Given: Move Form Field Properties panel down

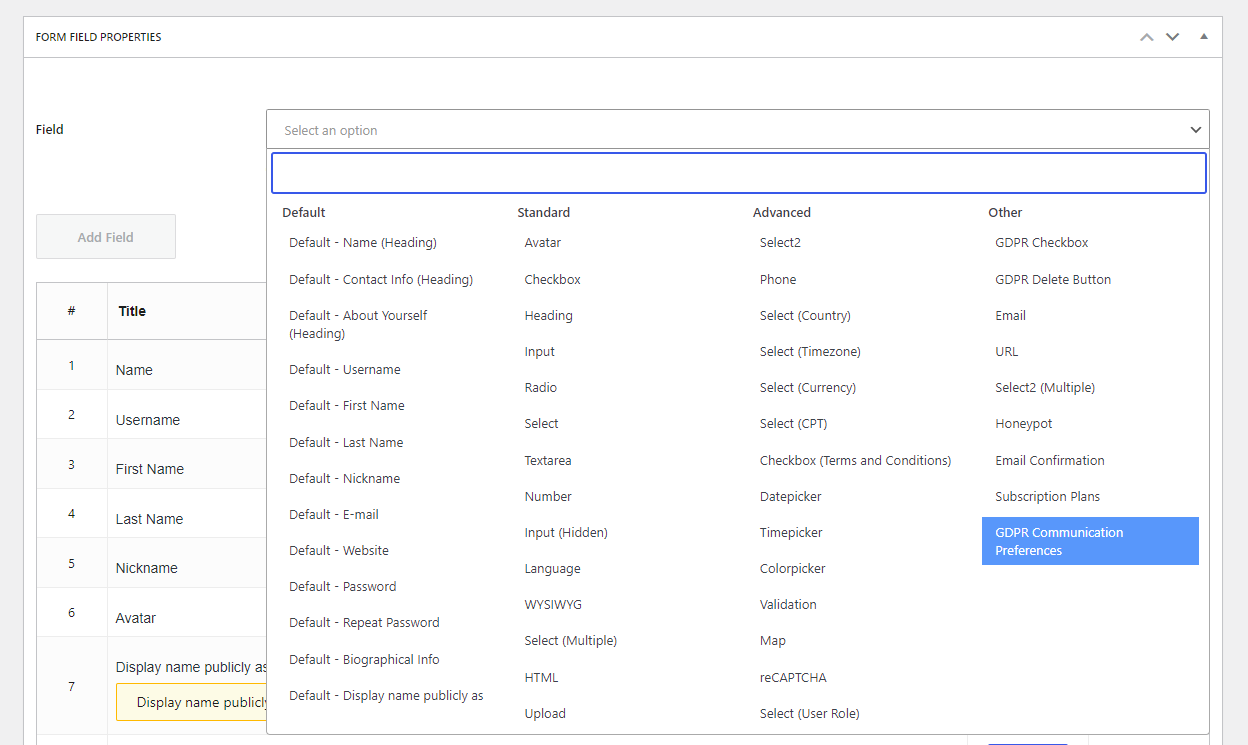Looking at the screenshot, I should click(x=1173, y=37).
